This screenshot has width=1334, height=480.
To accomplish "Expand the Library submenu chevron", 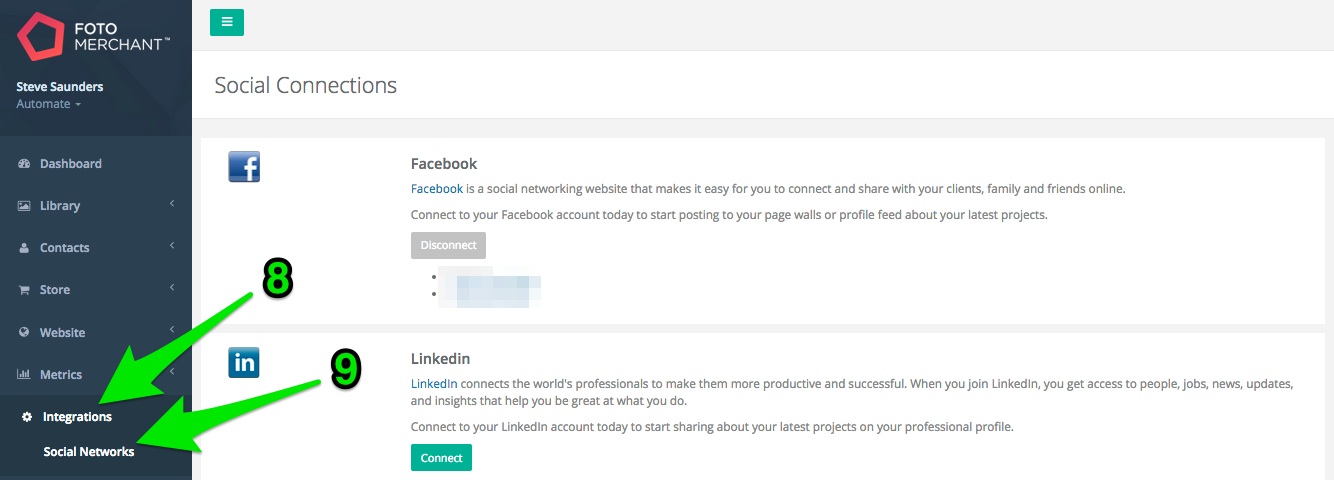I will (172, 204).
